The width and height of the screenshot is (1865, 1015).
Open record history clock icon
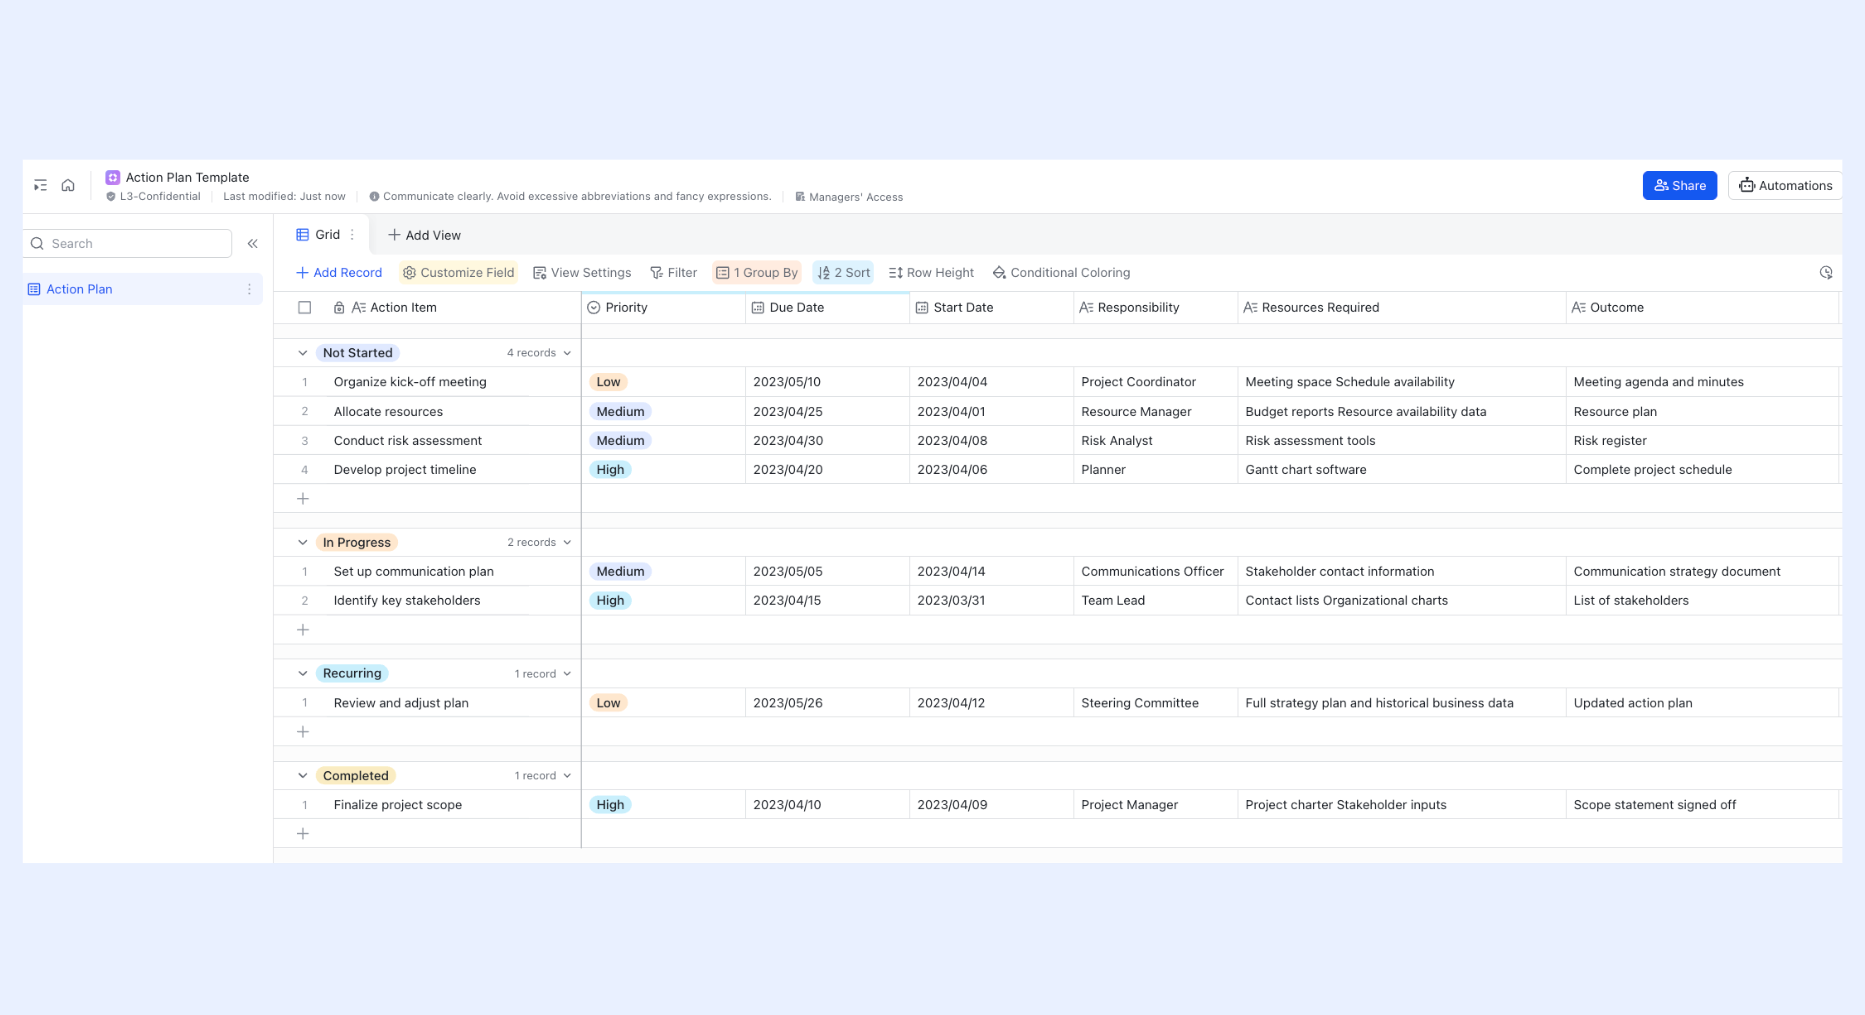click(x=1826, y=272)
